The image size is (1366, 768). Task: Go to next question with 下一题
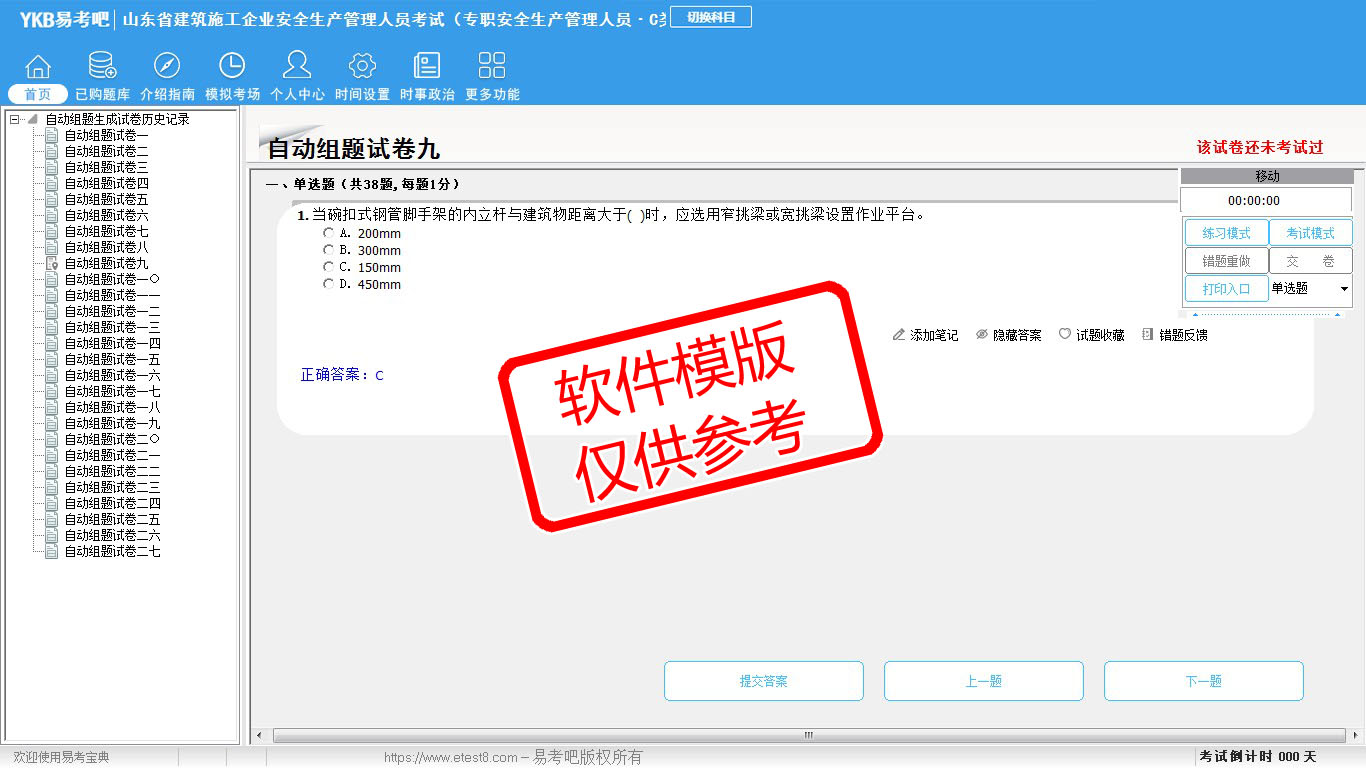click(x=1203, y=681)
